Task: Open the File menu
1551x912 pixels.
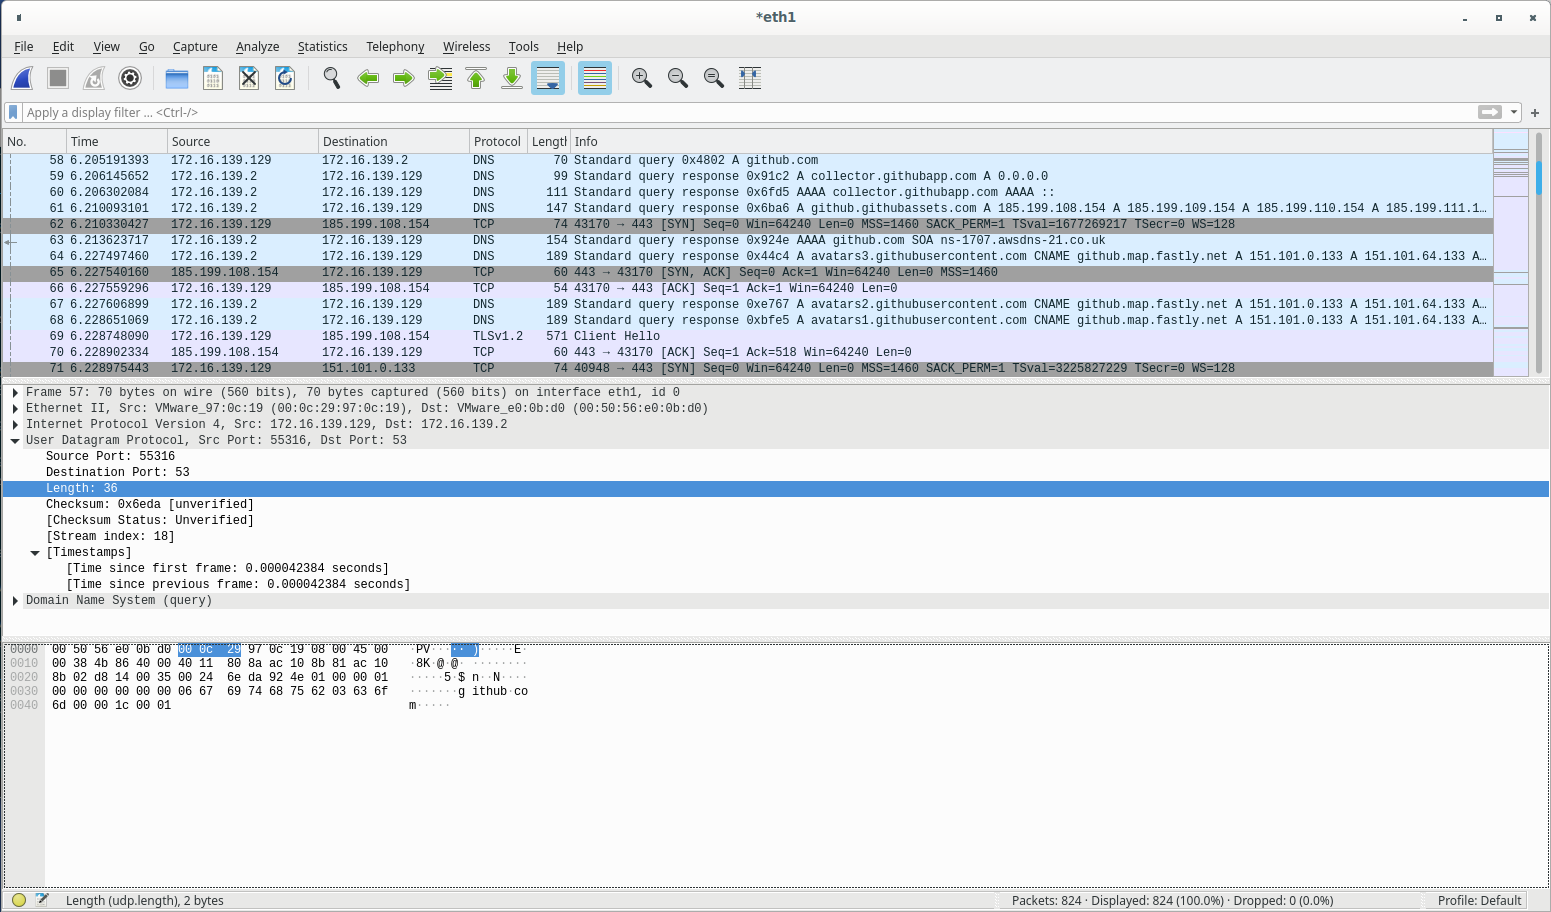Action: 24,46
